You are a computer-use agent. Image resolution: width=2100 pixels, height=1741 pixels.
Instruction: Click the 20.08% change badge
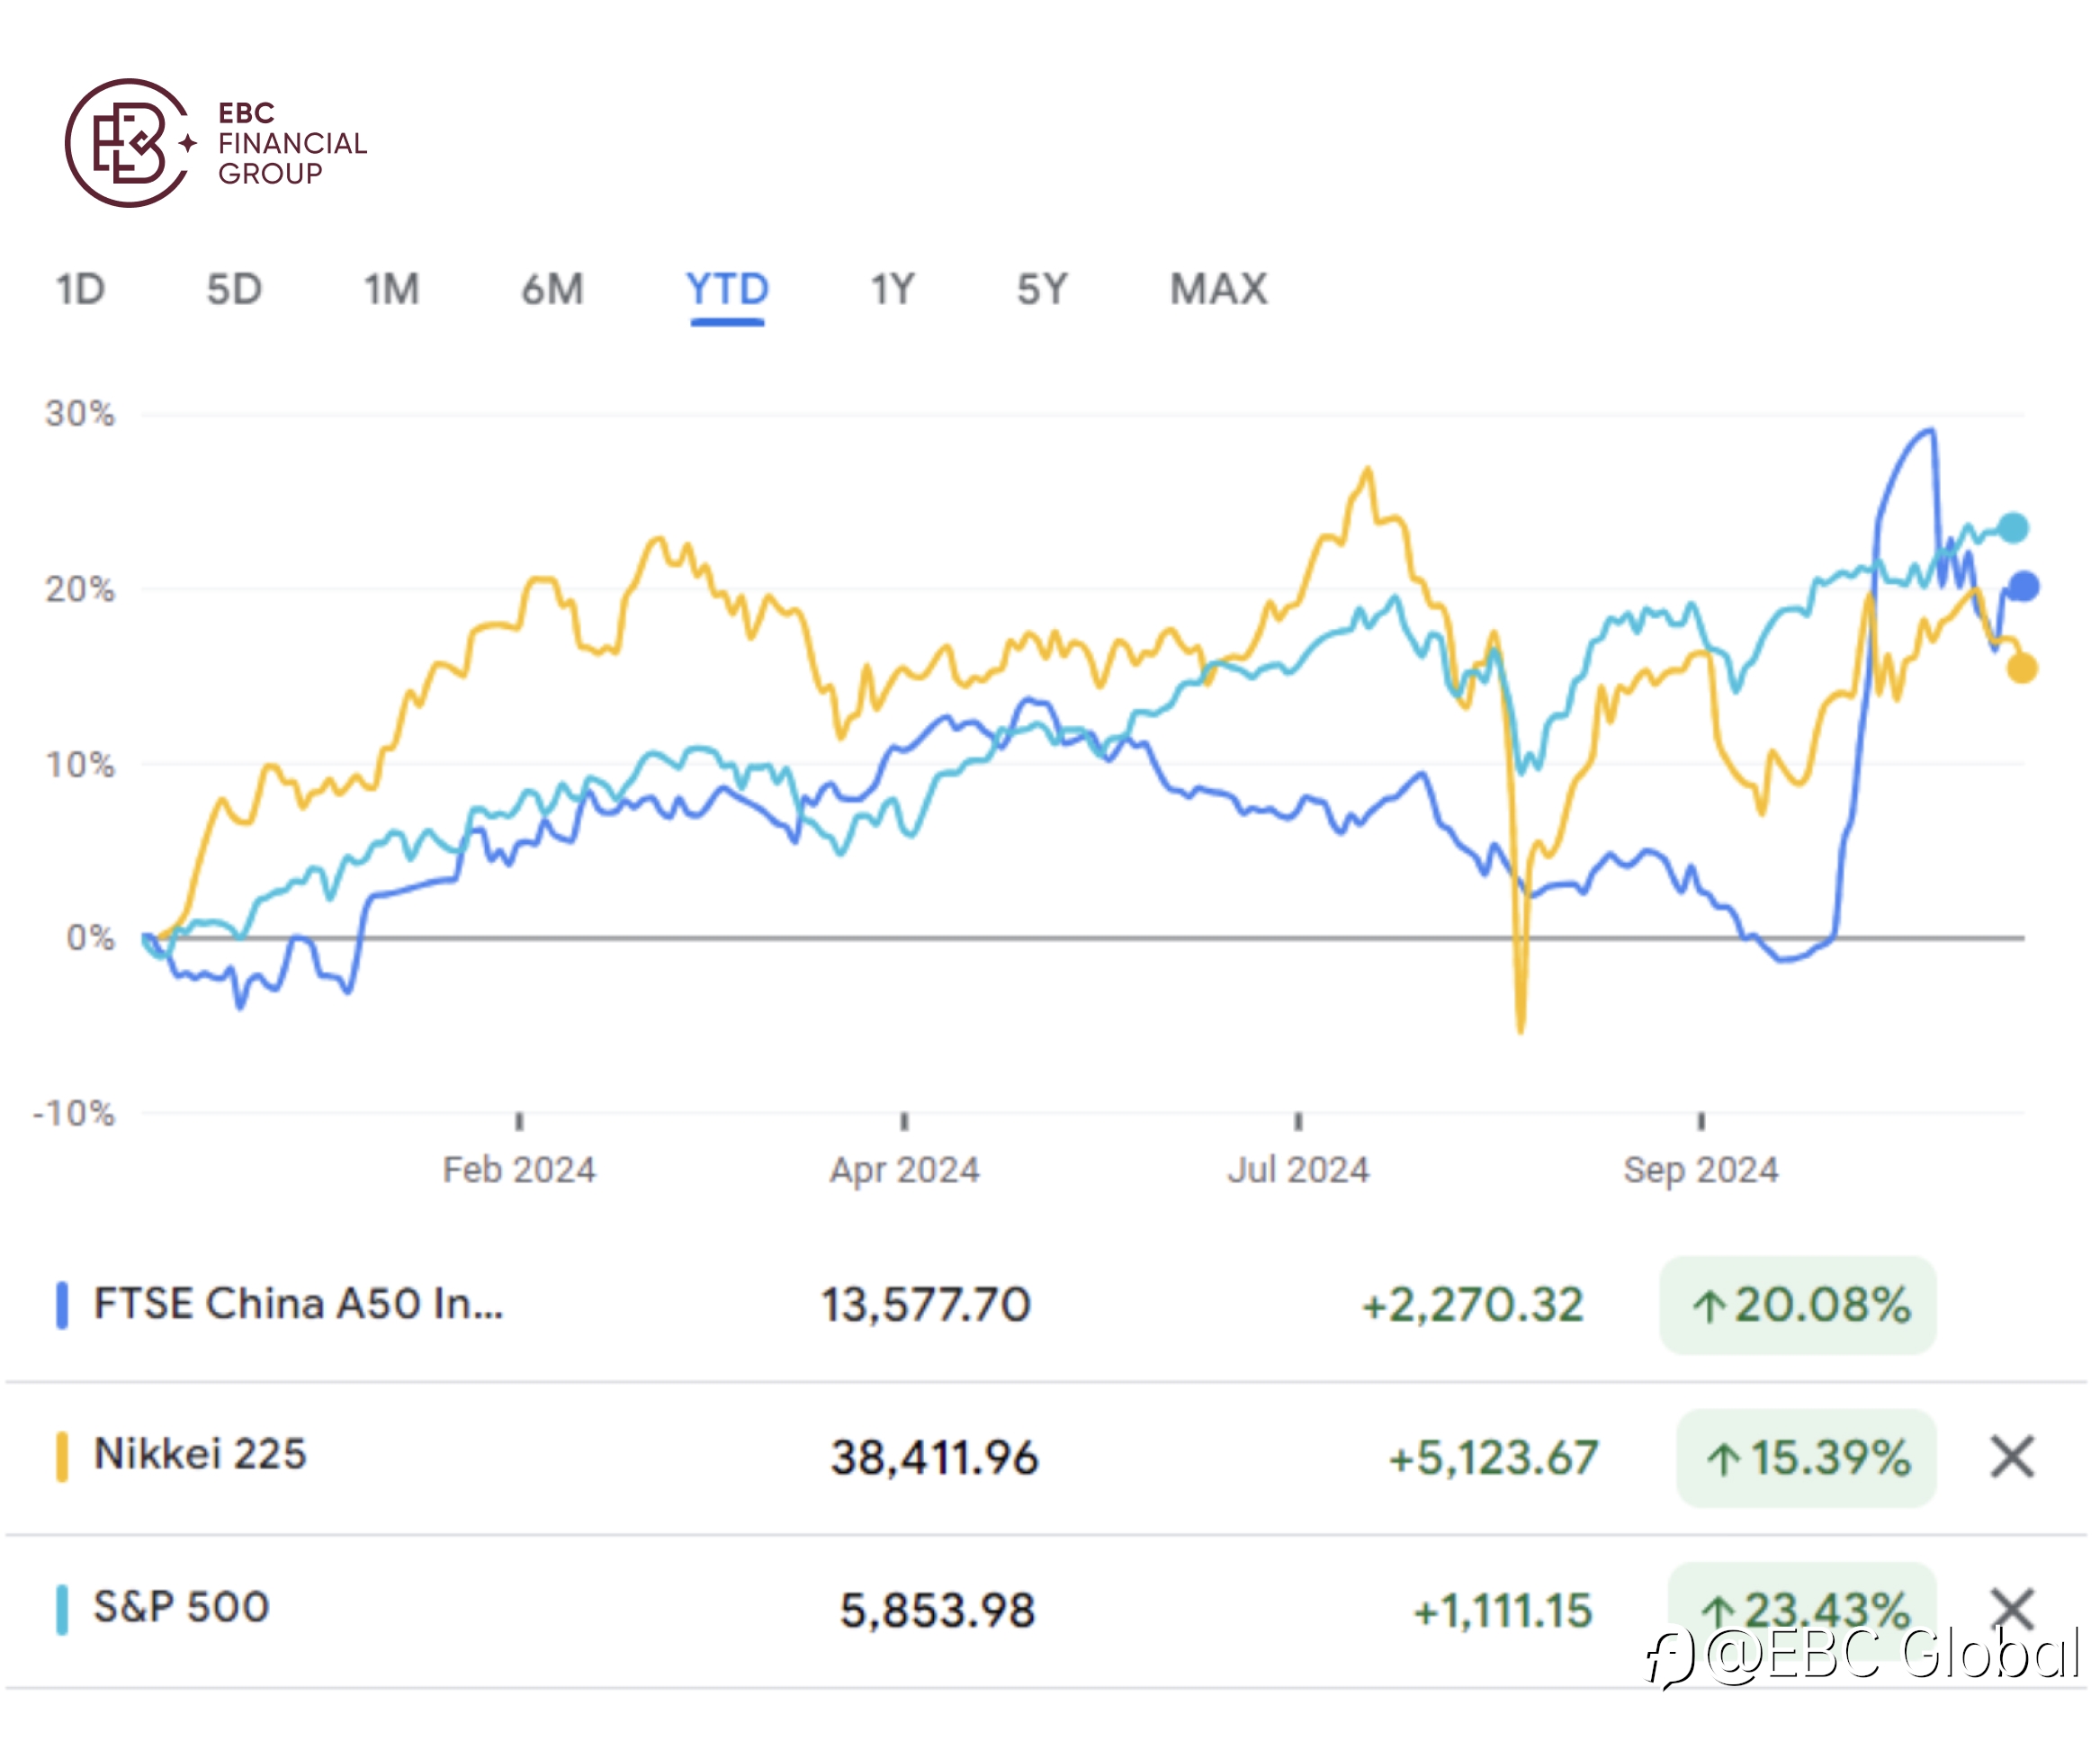point(1798,1305)
